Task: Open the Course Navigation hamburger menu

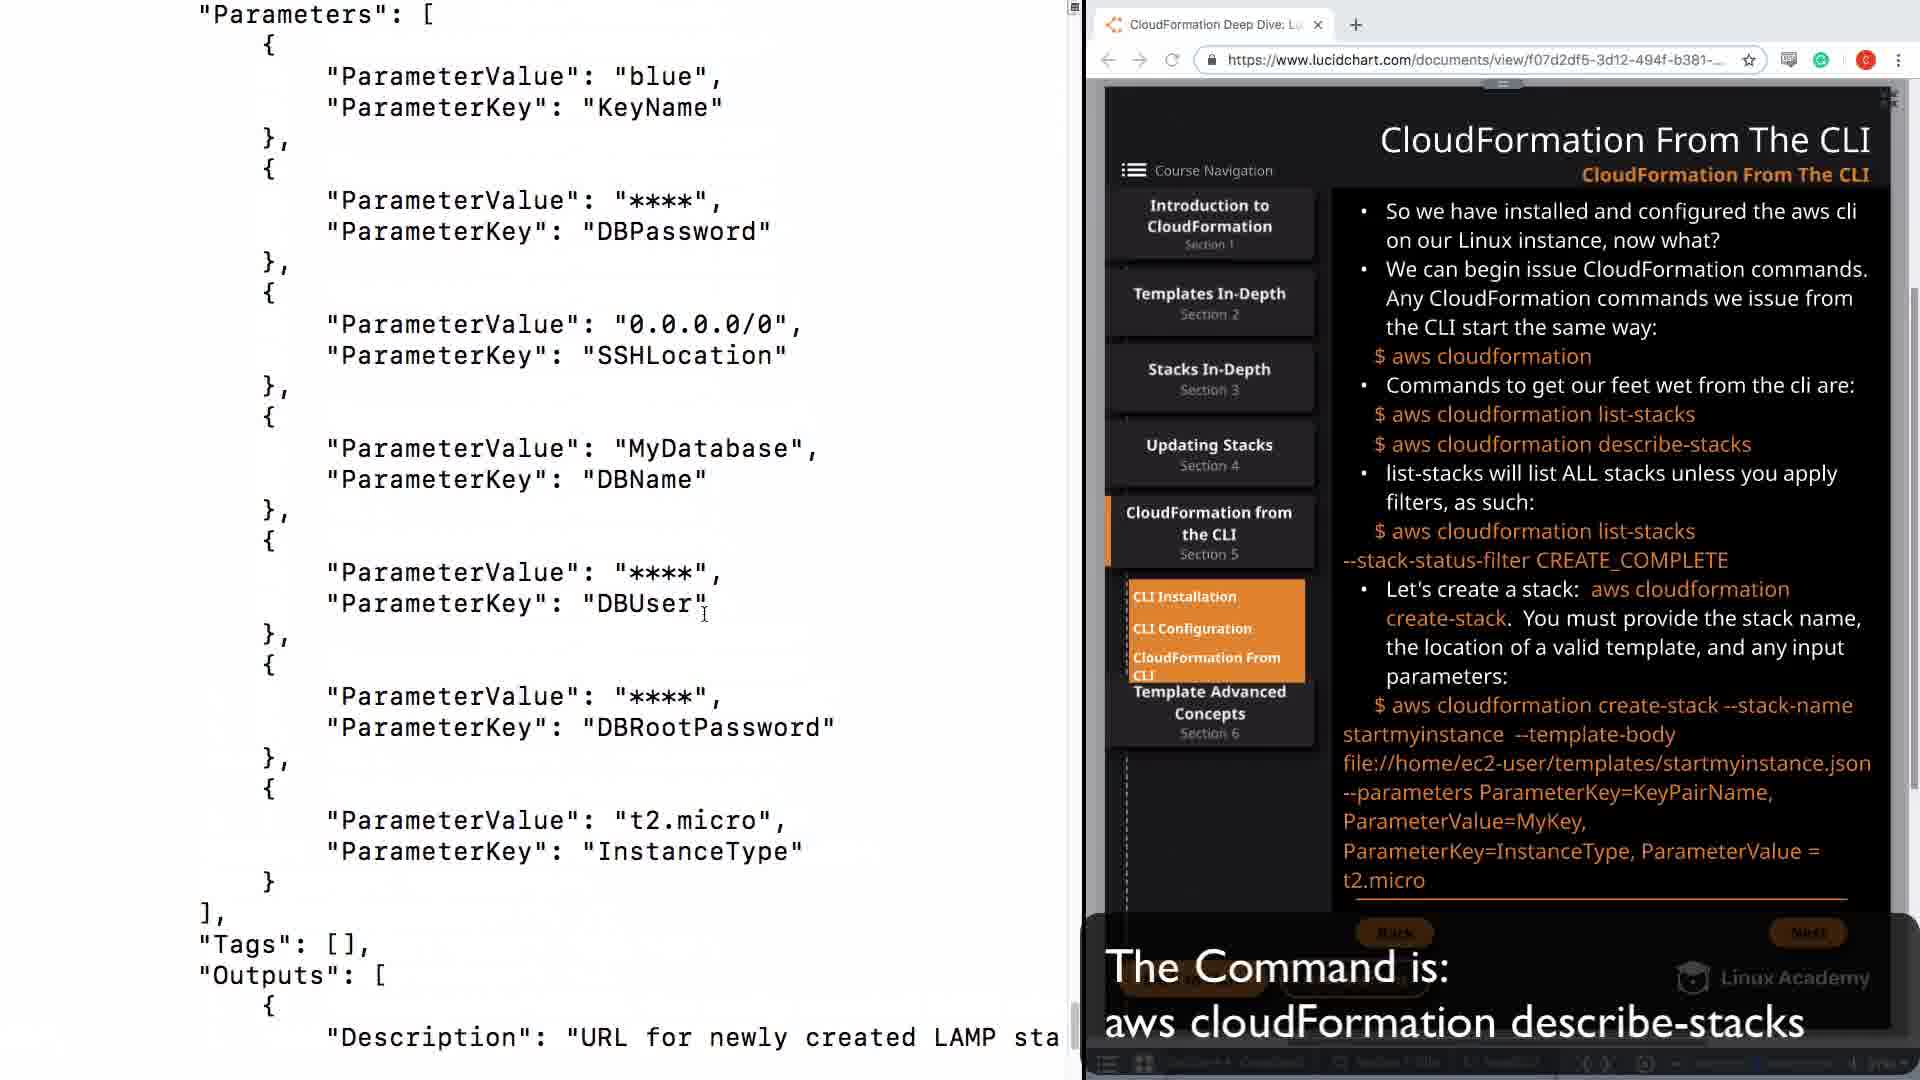Action: 1133,170
